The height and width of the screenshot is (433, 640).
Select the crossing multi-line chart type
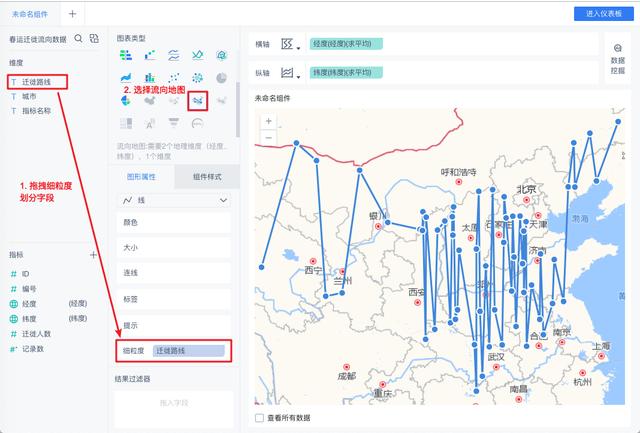pyautogui.click(x=198, y=55)
